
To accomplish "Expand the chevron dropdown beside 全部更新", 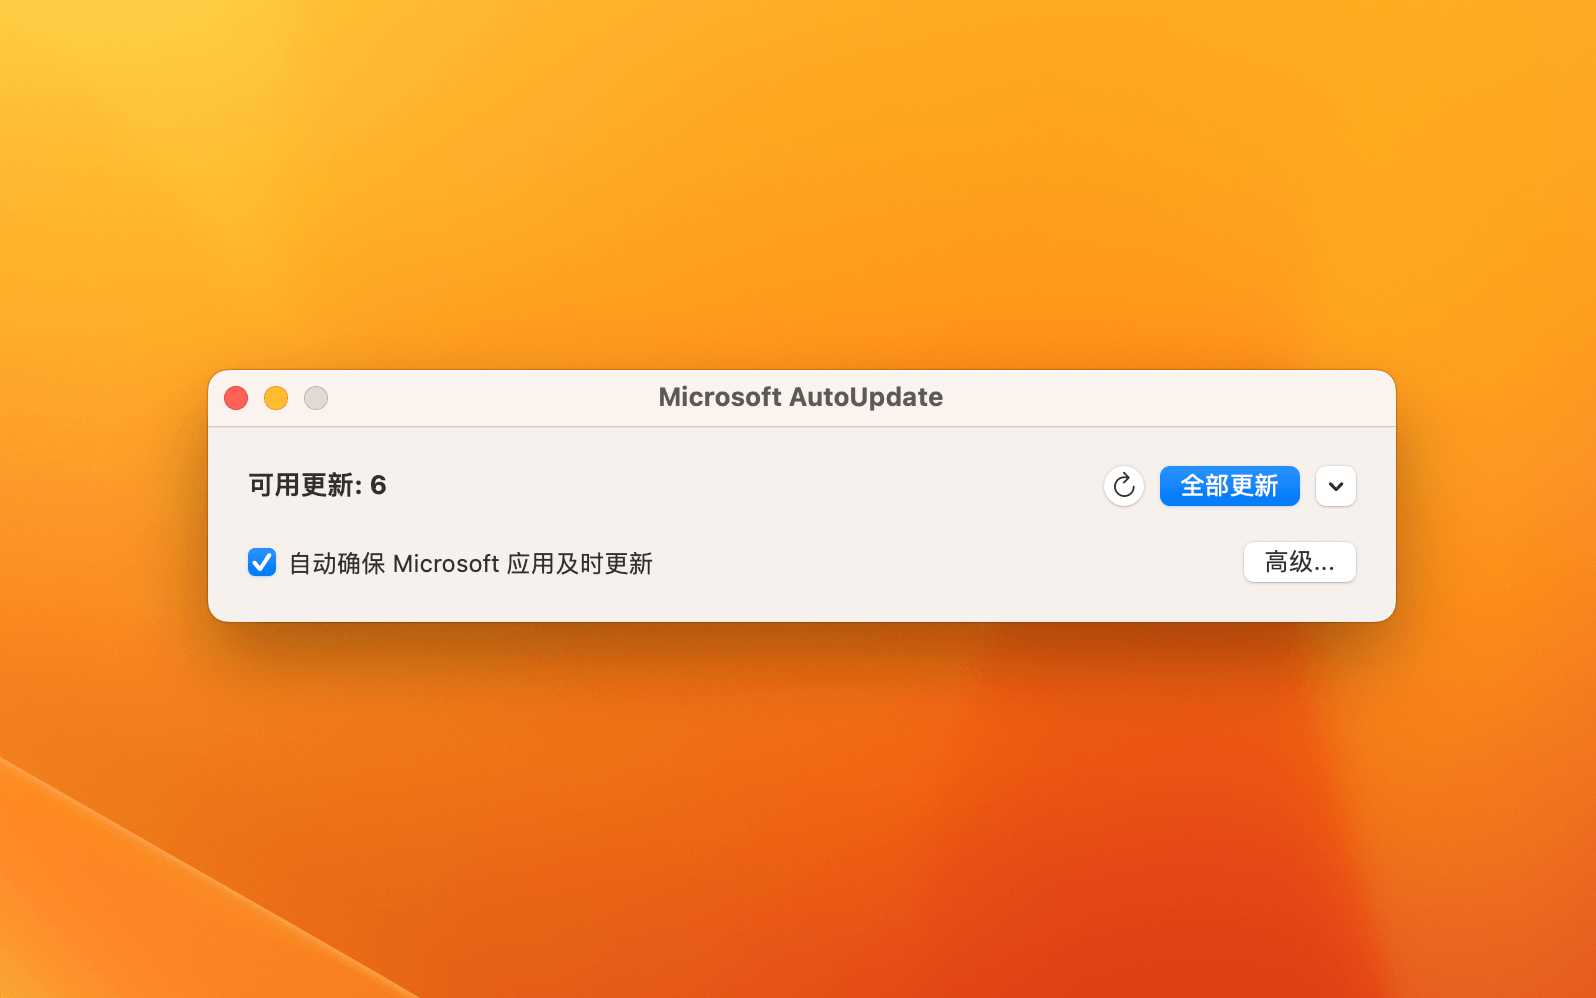I will pos(1335,486).
